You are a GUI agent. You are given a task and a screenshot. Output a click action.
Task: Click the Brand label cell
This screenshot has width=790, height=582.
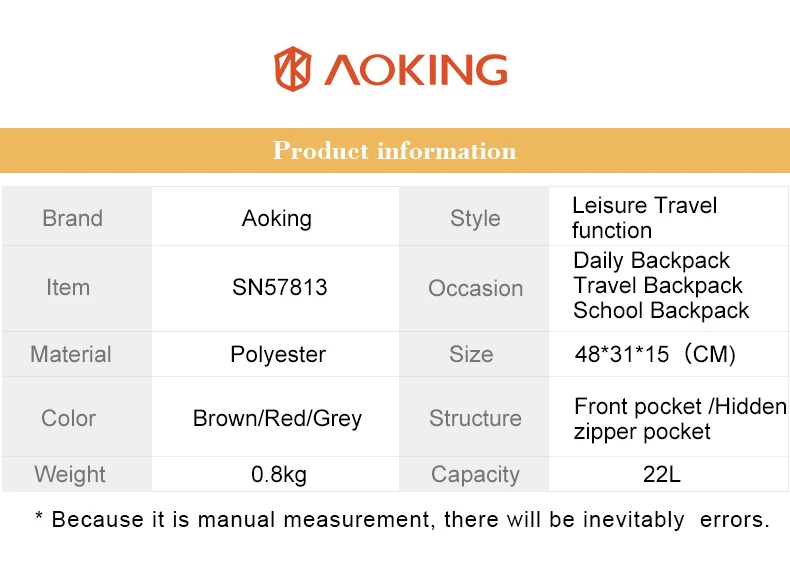coord(77,217)
